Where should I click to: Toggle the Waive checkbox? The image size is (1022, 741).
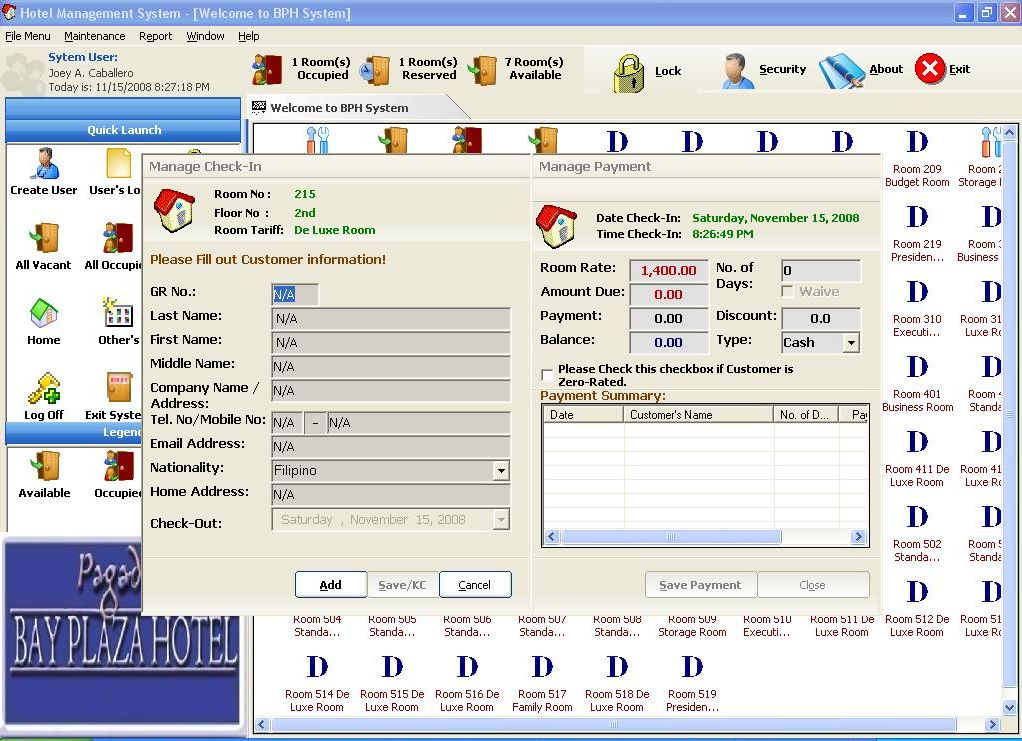click(788, 292)
